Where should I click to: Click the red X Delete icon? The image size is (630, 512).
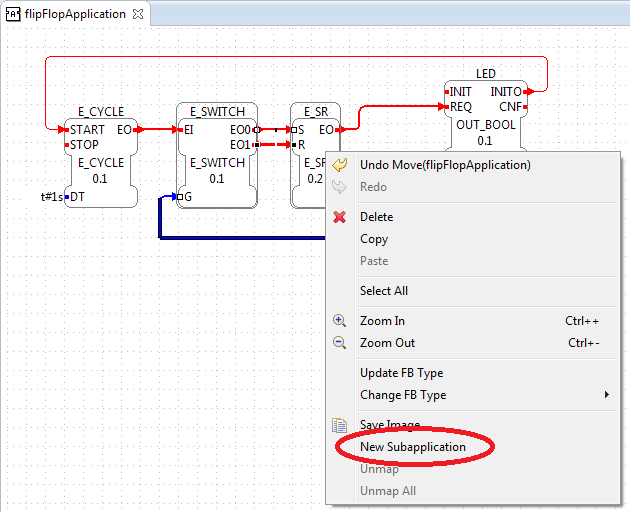click(x=340, y=217)
